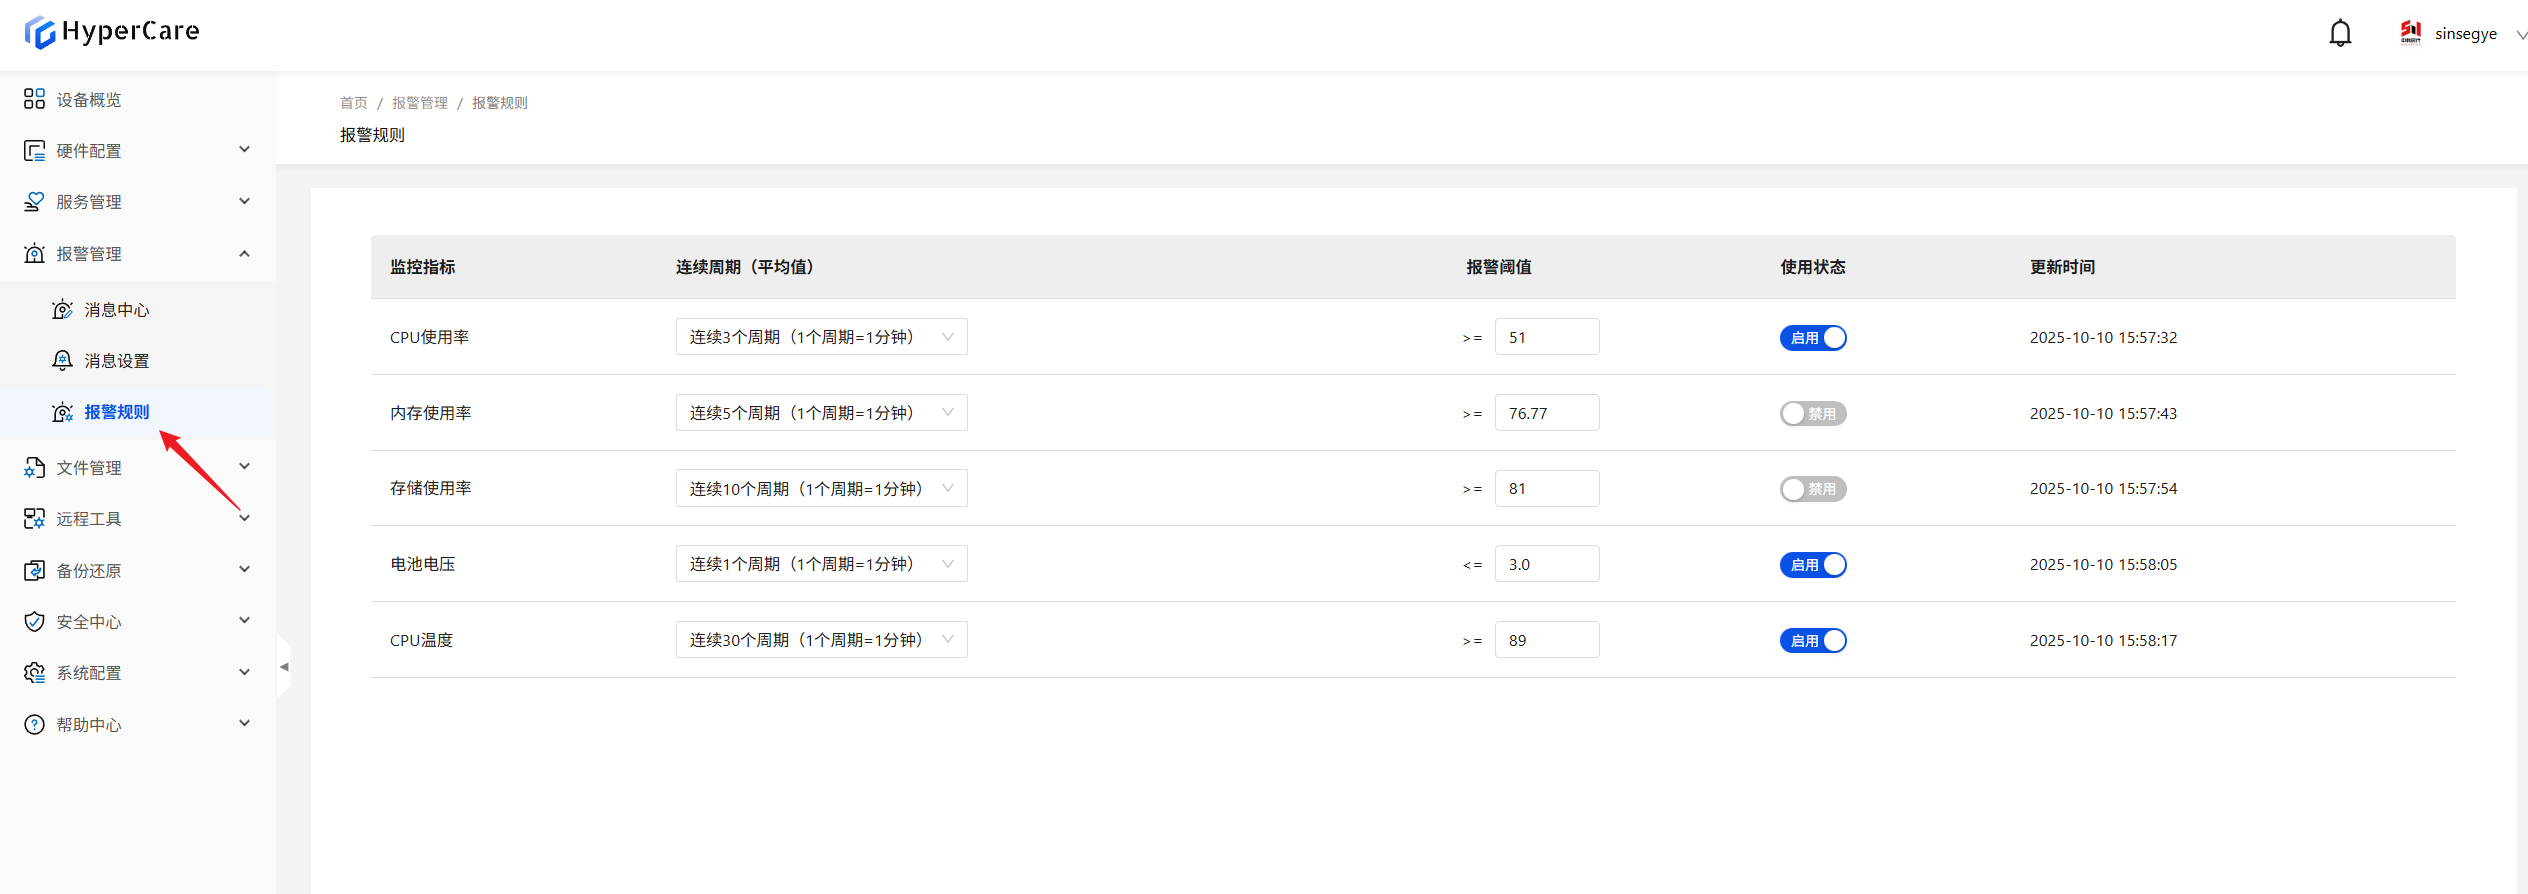Click the 服务管理 sidebar icon
Viewport: 2528px width, 894px height.
coord(34,202)
